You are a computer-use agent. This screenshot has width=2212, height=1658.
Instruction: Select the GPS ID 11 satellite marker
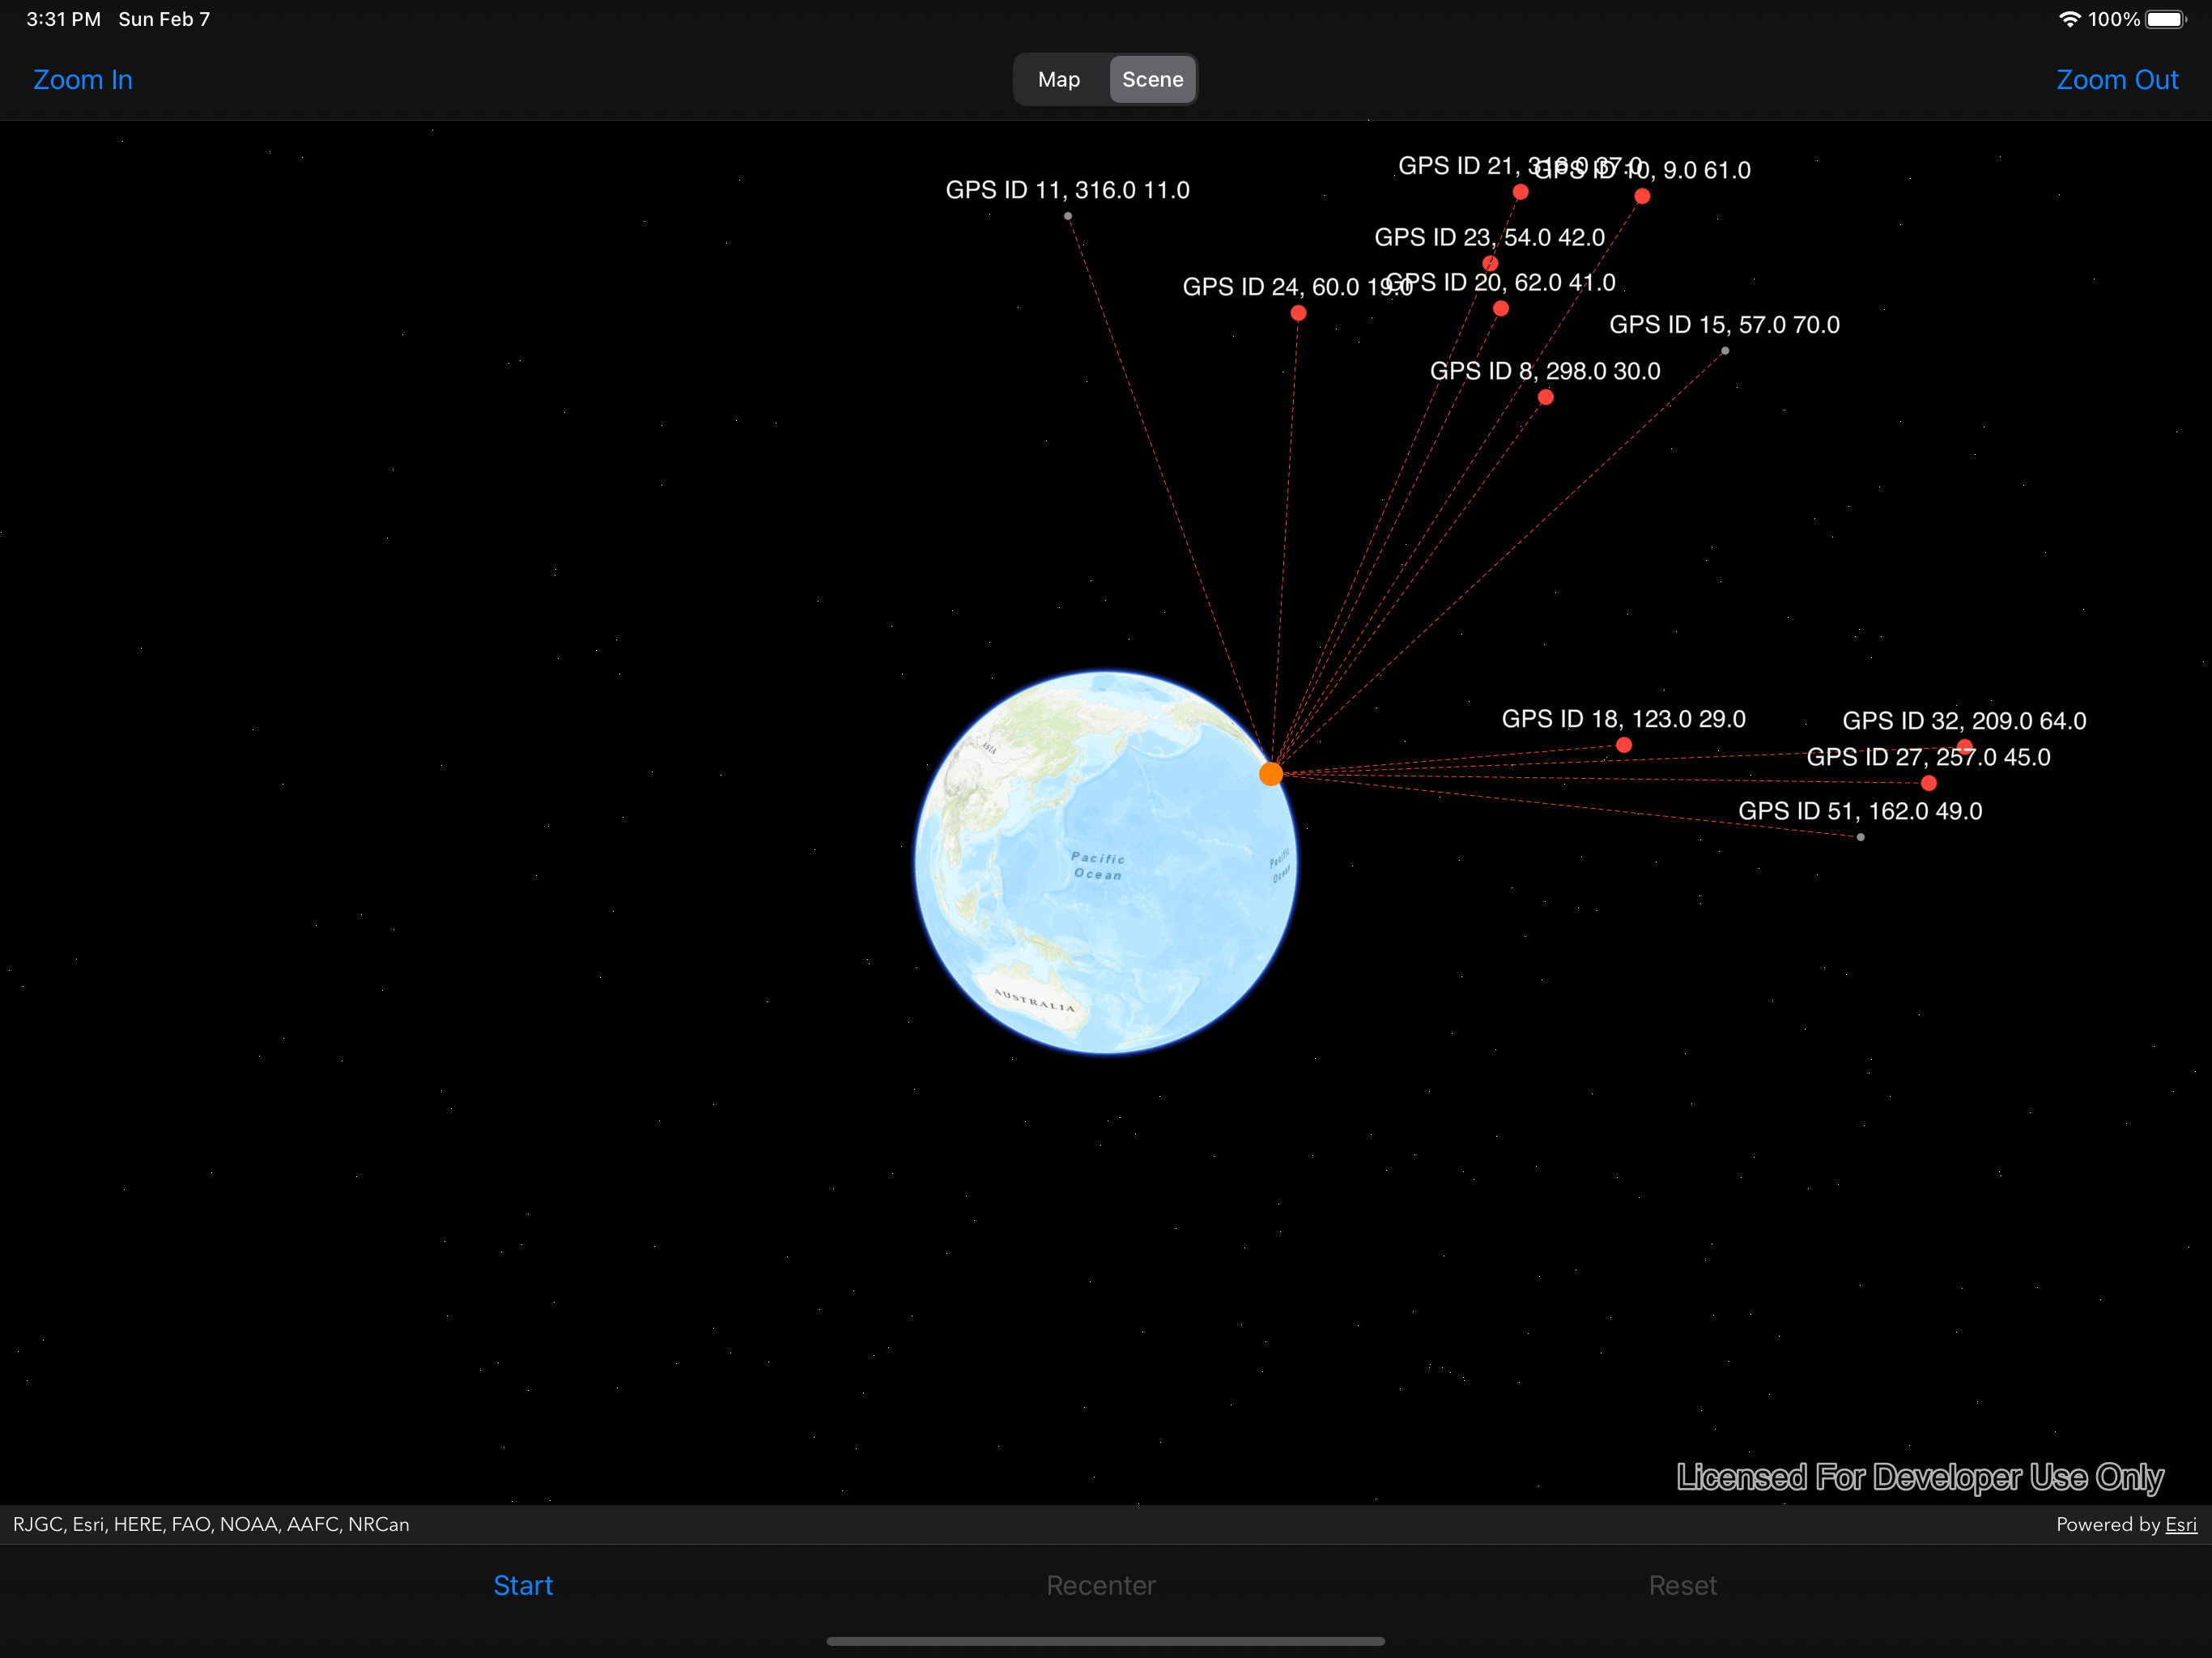pyautogui.click(x=1068, y=215)
